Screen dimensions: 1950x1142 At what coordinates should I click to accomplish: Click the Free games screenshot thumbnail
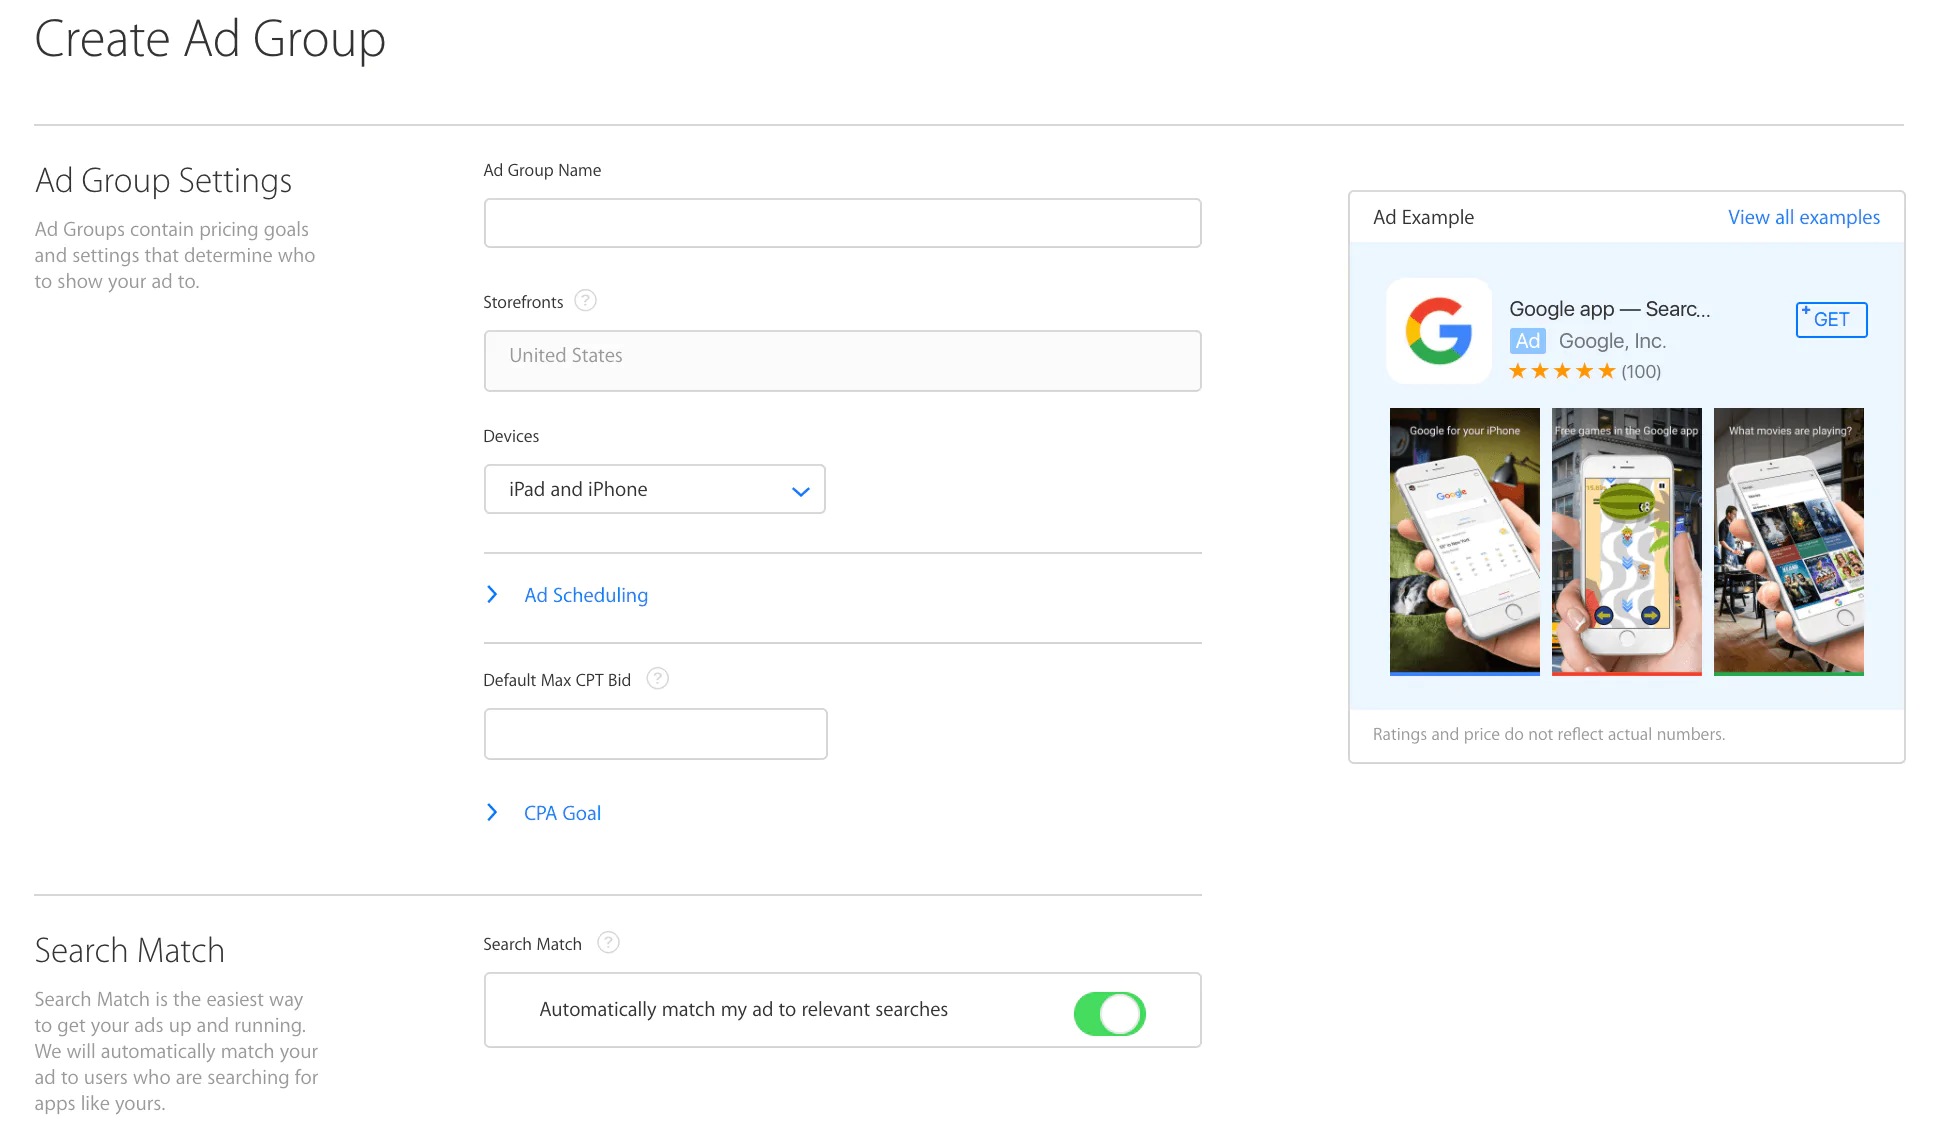(1626, 541)
